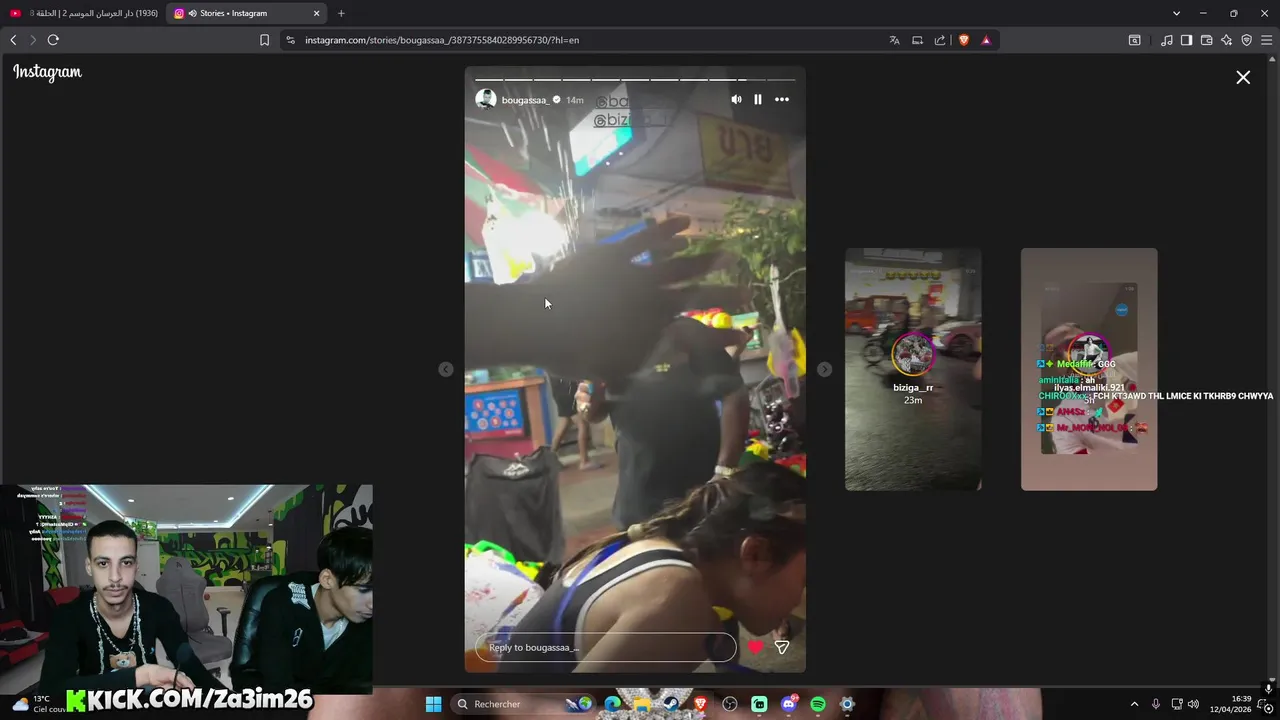
Task: Click the address bar URL
Action: pyautogui.click(x=442, y=40)
